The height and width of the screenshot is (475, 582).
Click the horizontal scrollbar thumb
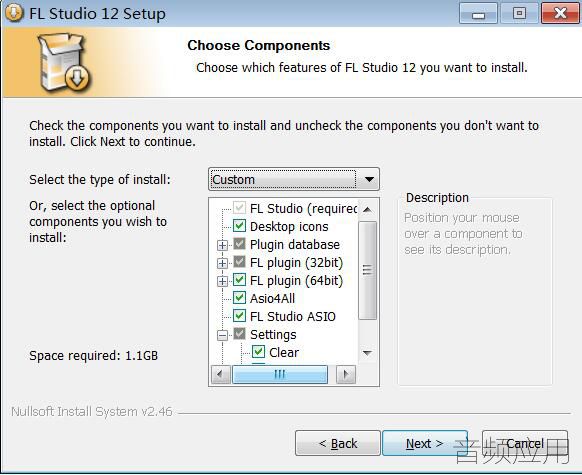click(279, 374)
